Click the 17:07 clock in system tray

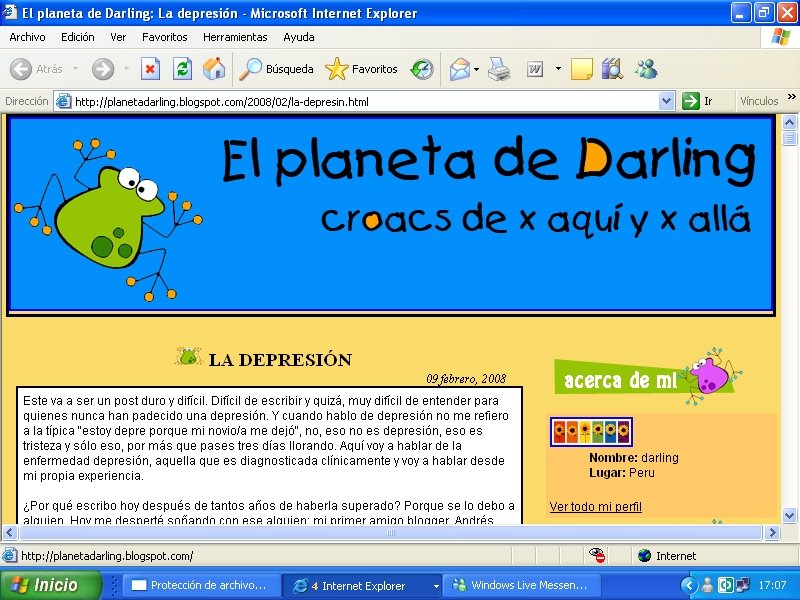(x=772, y=585)
